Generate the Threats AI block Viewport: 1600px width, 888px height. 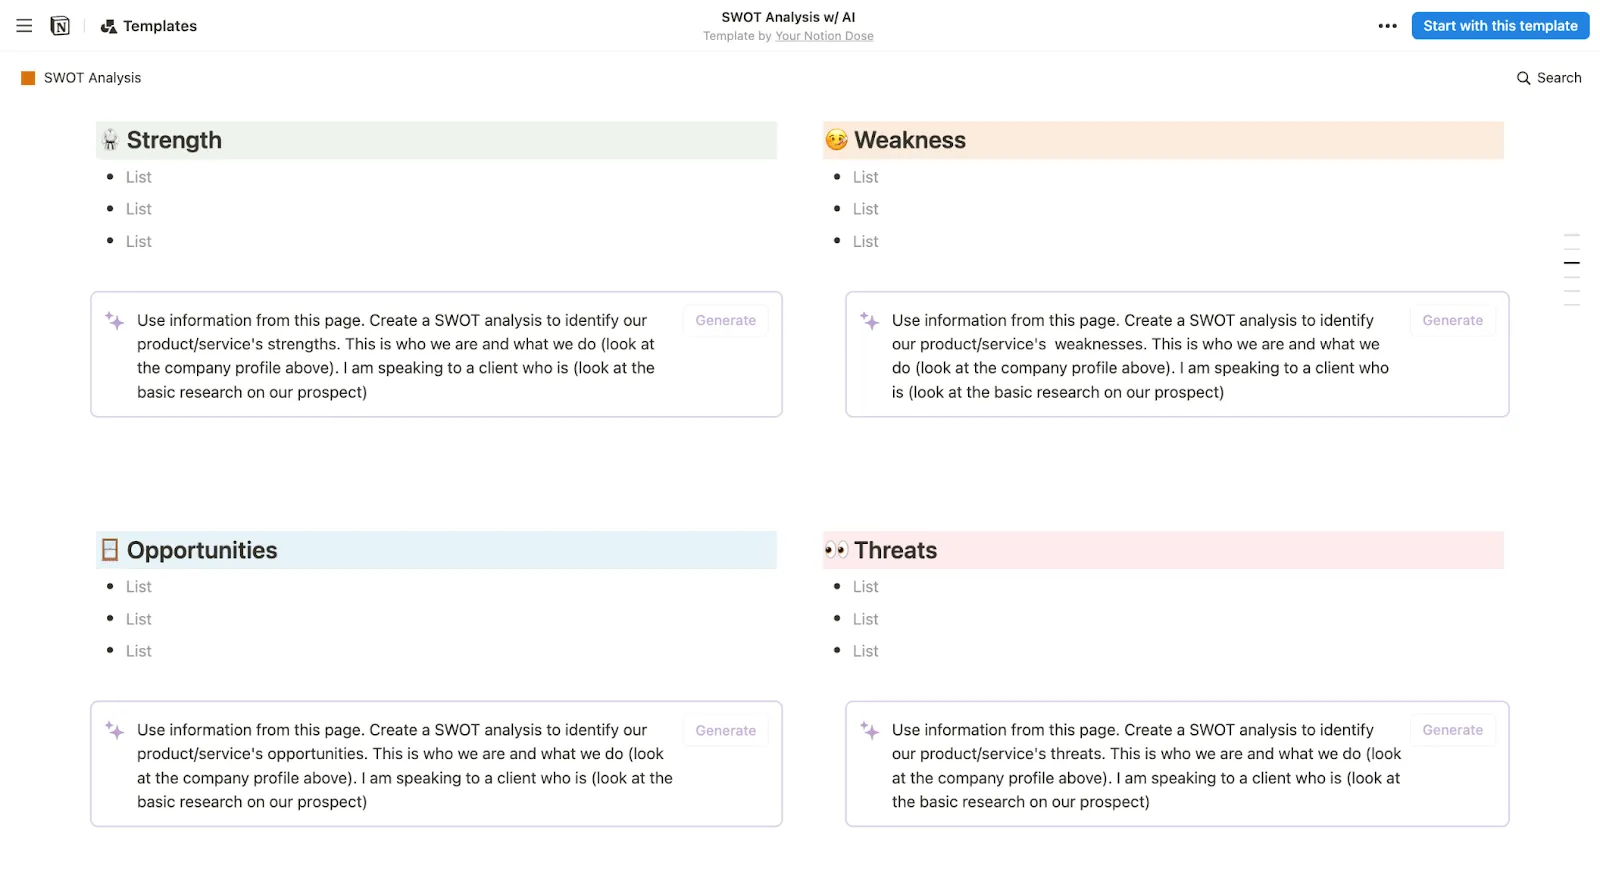pos(1452,730)
